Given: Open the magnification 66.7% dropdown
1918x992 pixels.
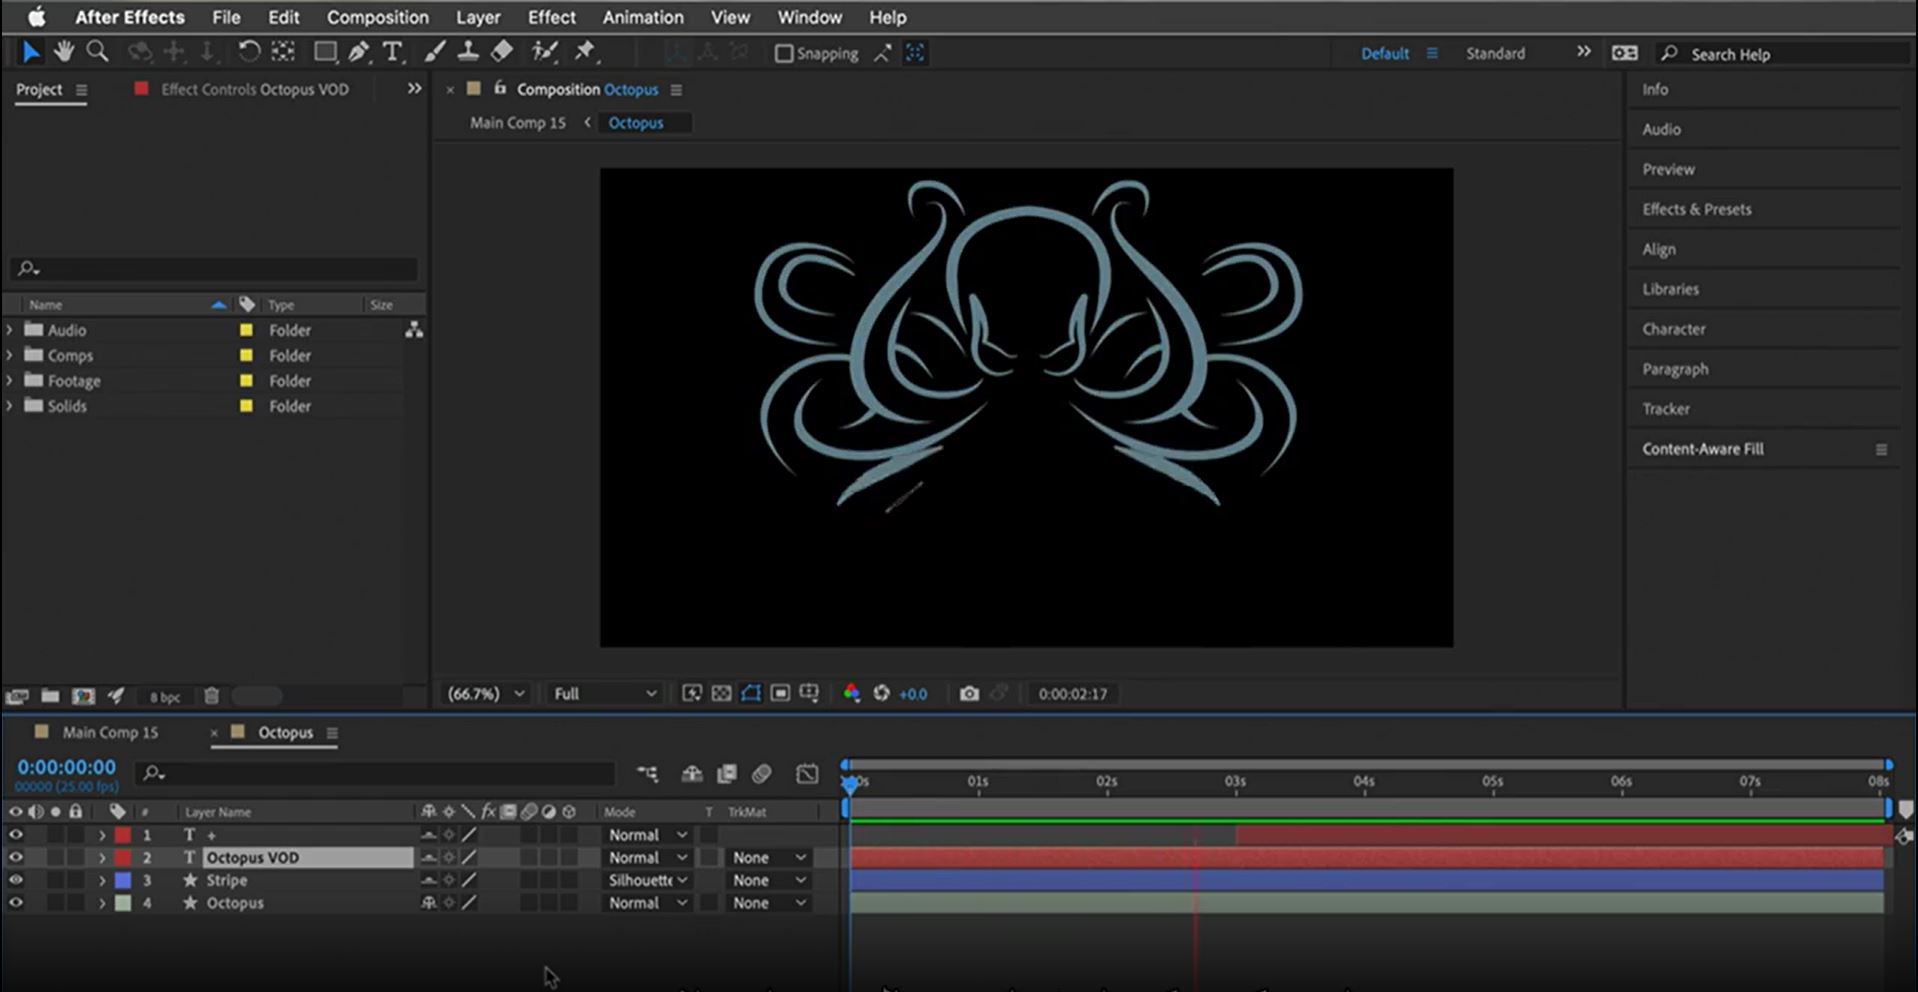Looking at the screenshot, I should click(x=486, y=693).
